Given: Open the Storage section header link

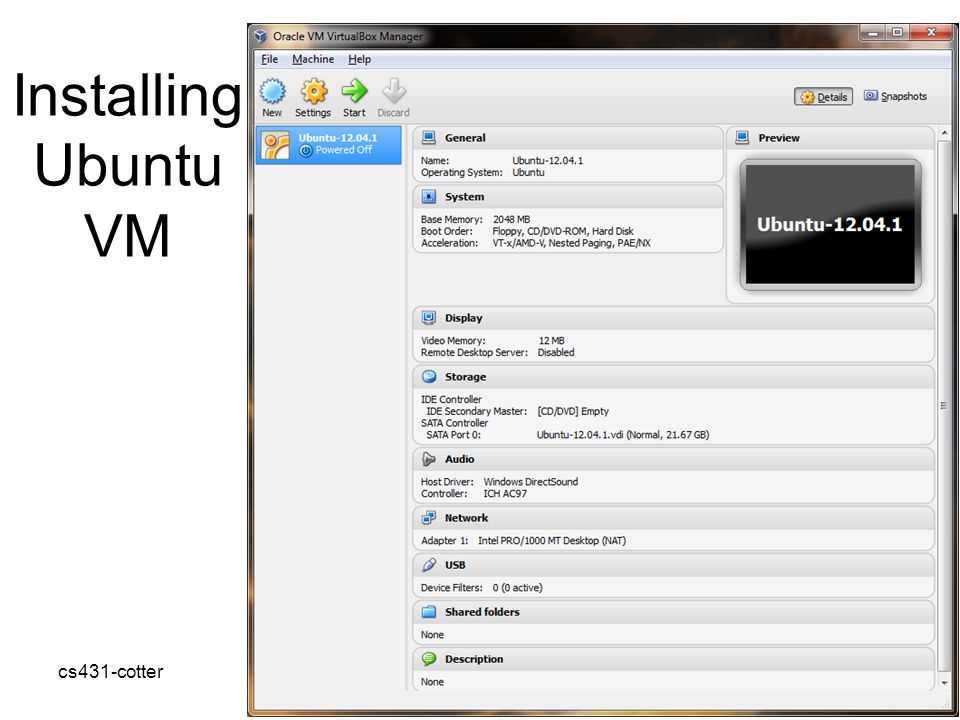Looking at the screenshot, I should click(x=465, y=377).
